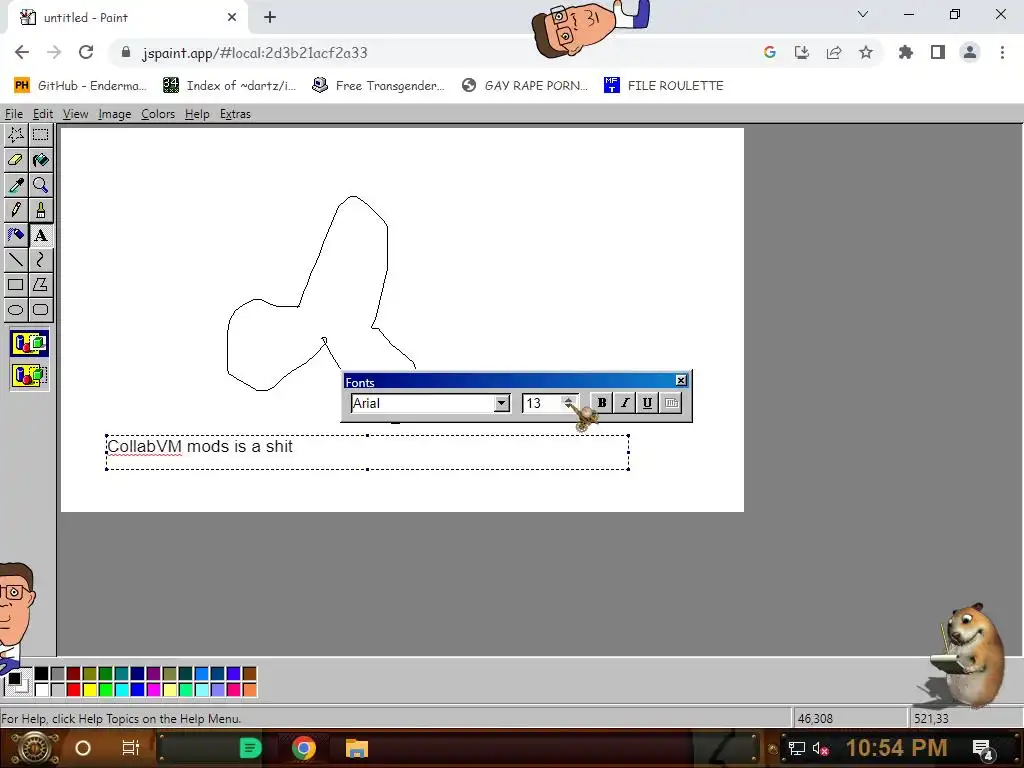Open the Help menu

pos(197,114)
